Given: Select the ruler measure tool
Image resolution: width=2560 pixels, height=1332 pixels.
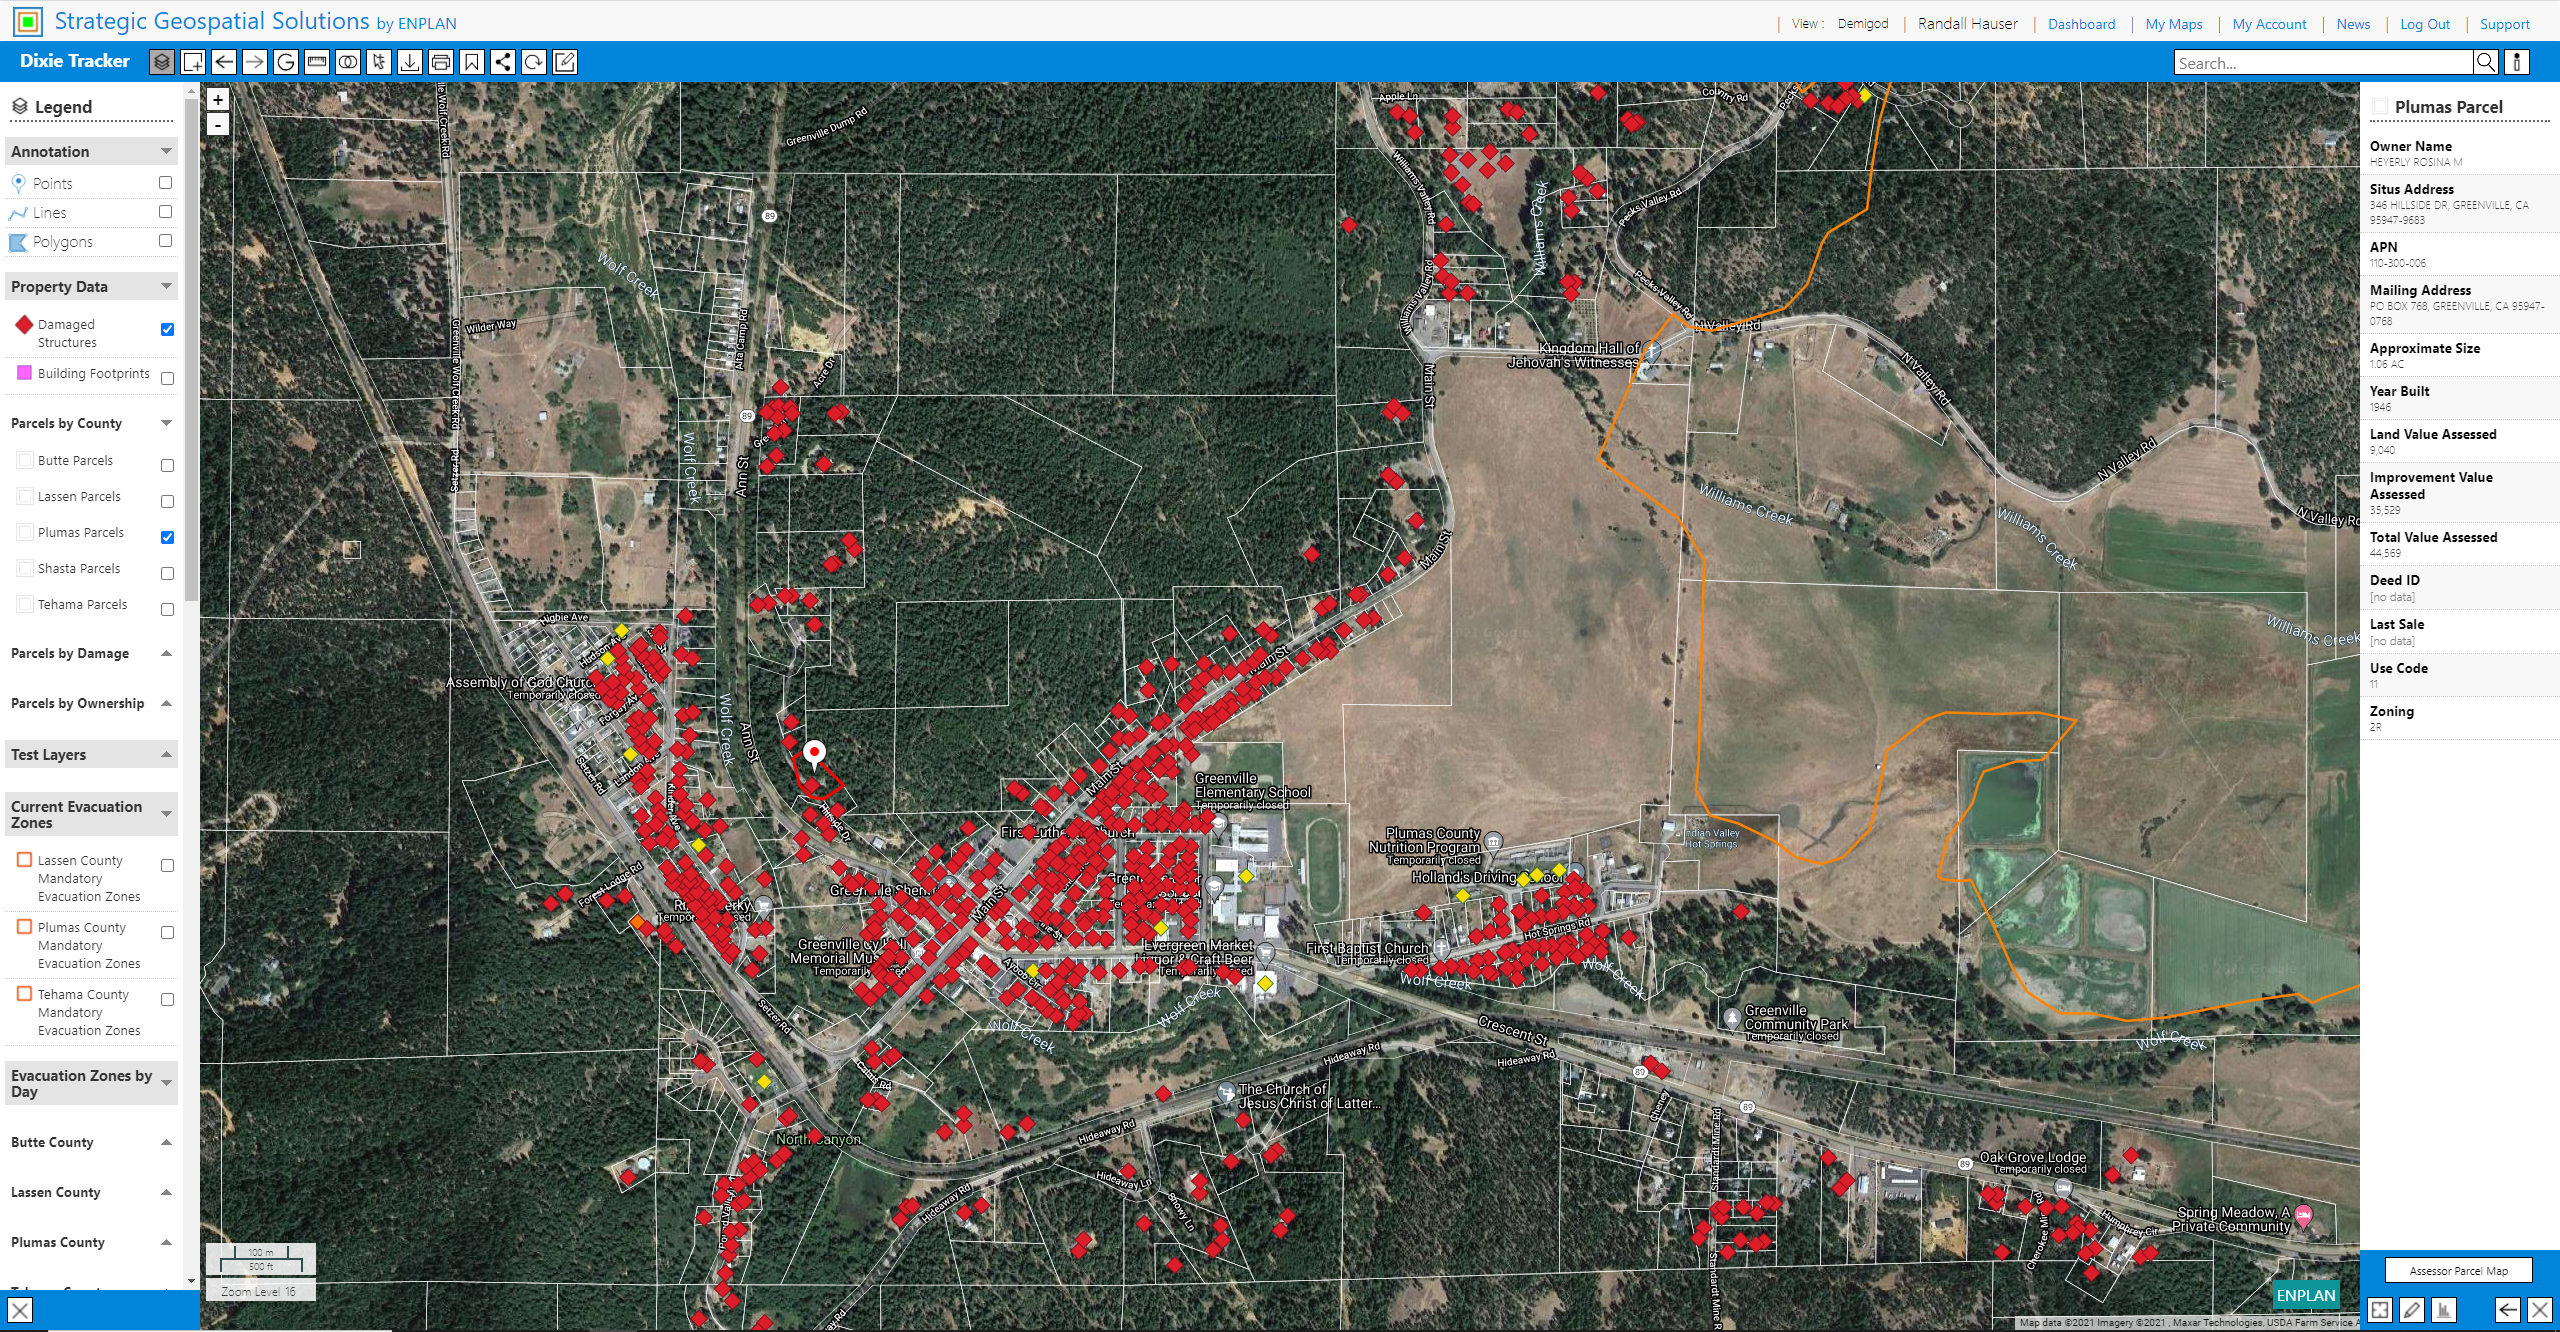Looking at the screenshot, I should coord(317,62).
